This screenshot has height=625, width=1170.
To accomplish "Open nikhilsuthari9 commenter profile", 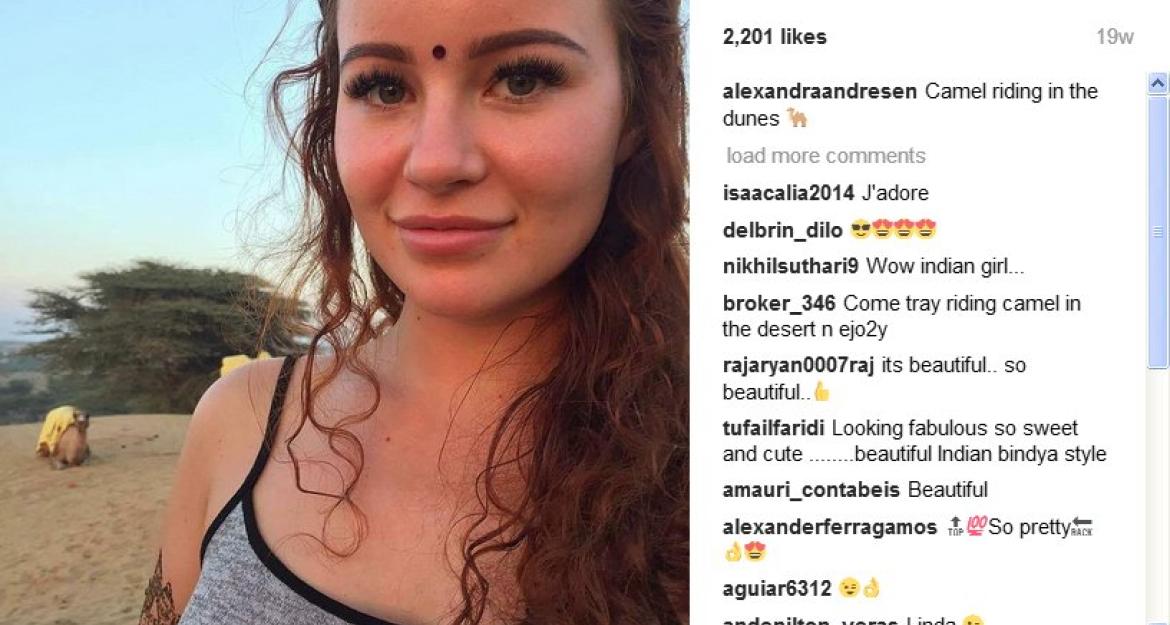I will click(x=790, y=266).
